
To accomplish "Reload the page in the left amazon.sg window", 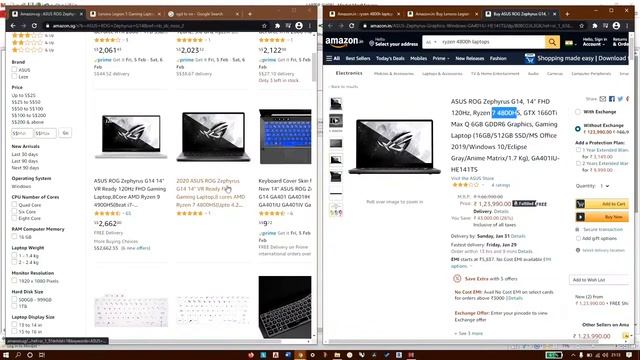I will (x=34, y=26).
